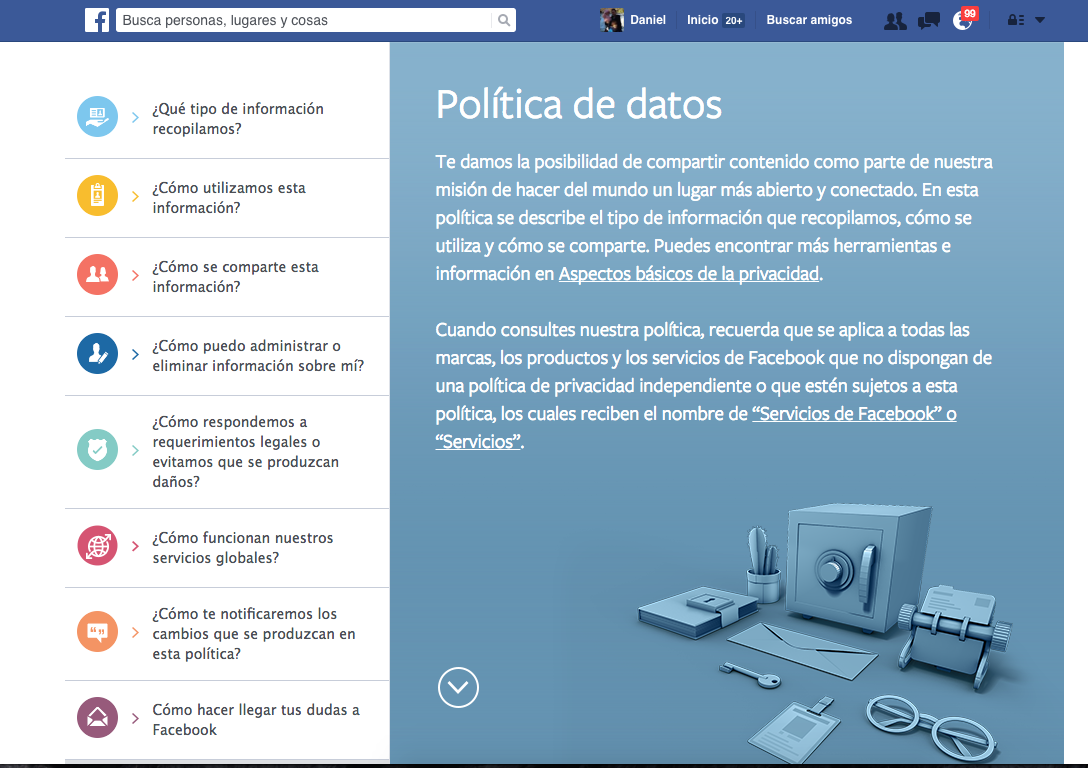Click the dark blue person-edit icon

coord(97,354)
